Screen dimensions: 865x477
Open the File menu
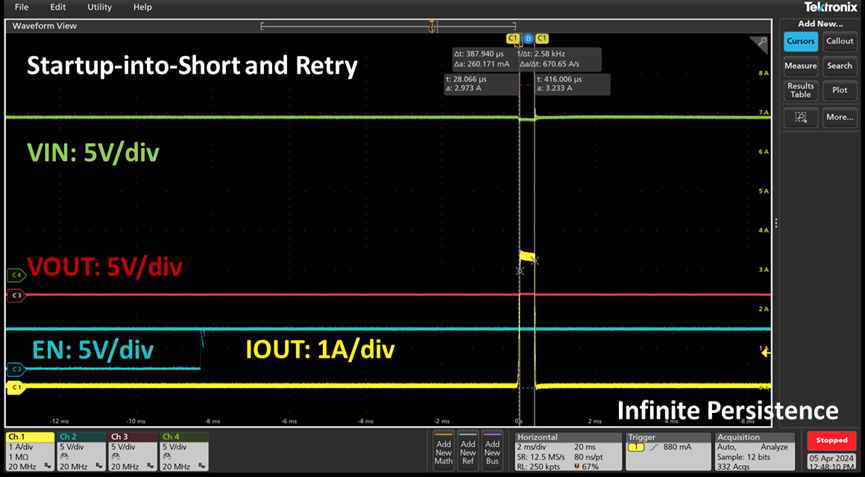[22, 7]
